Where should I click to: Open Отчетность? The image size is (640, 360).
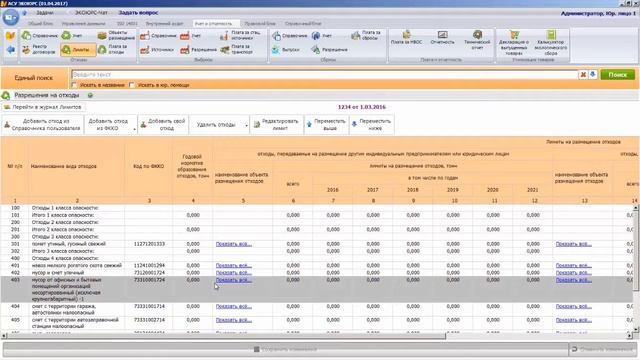pyautogui.click(x=442, y=38)
